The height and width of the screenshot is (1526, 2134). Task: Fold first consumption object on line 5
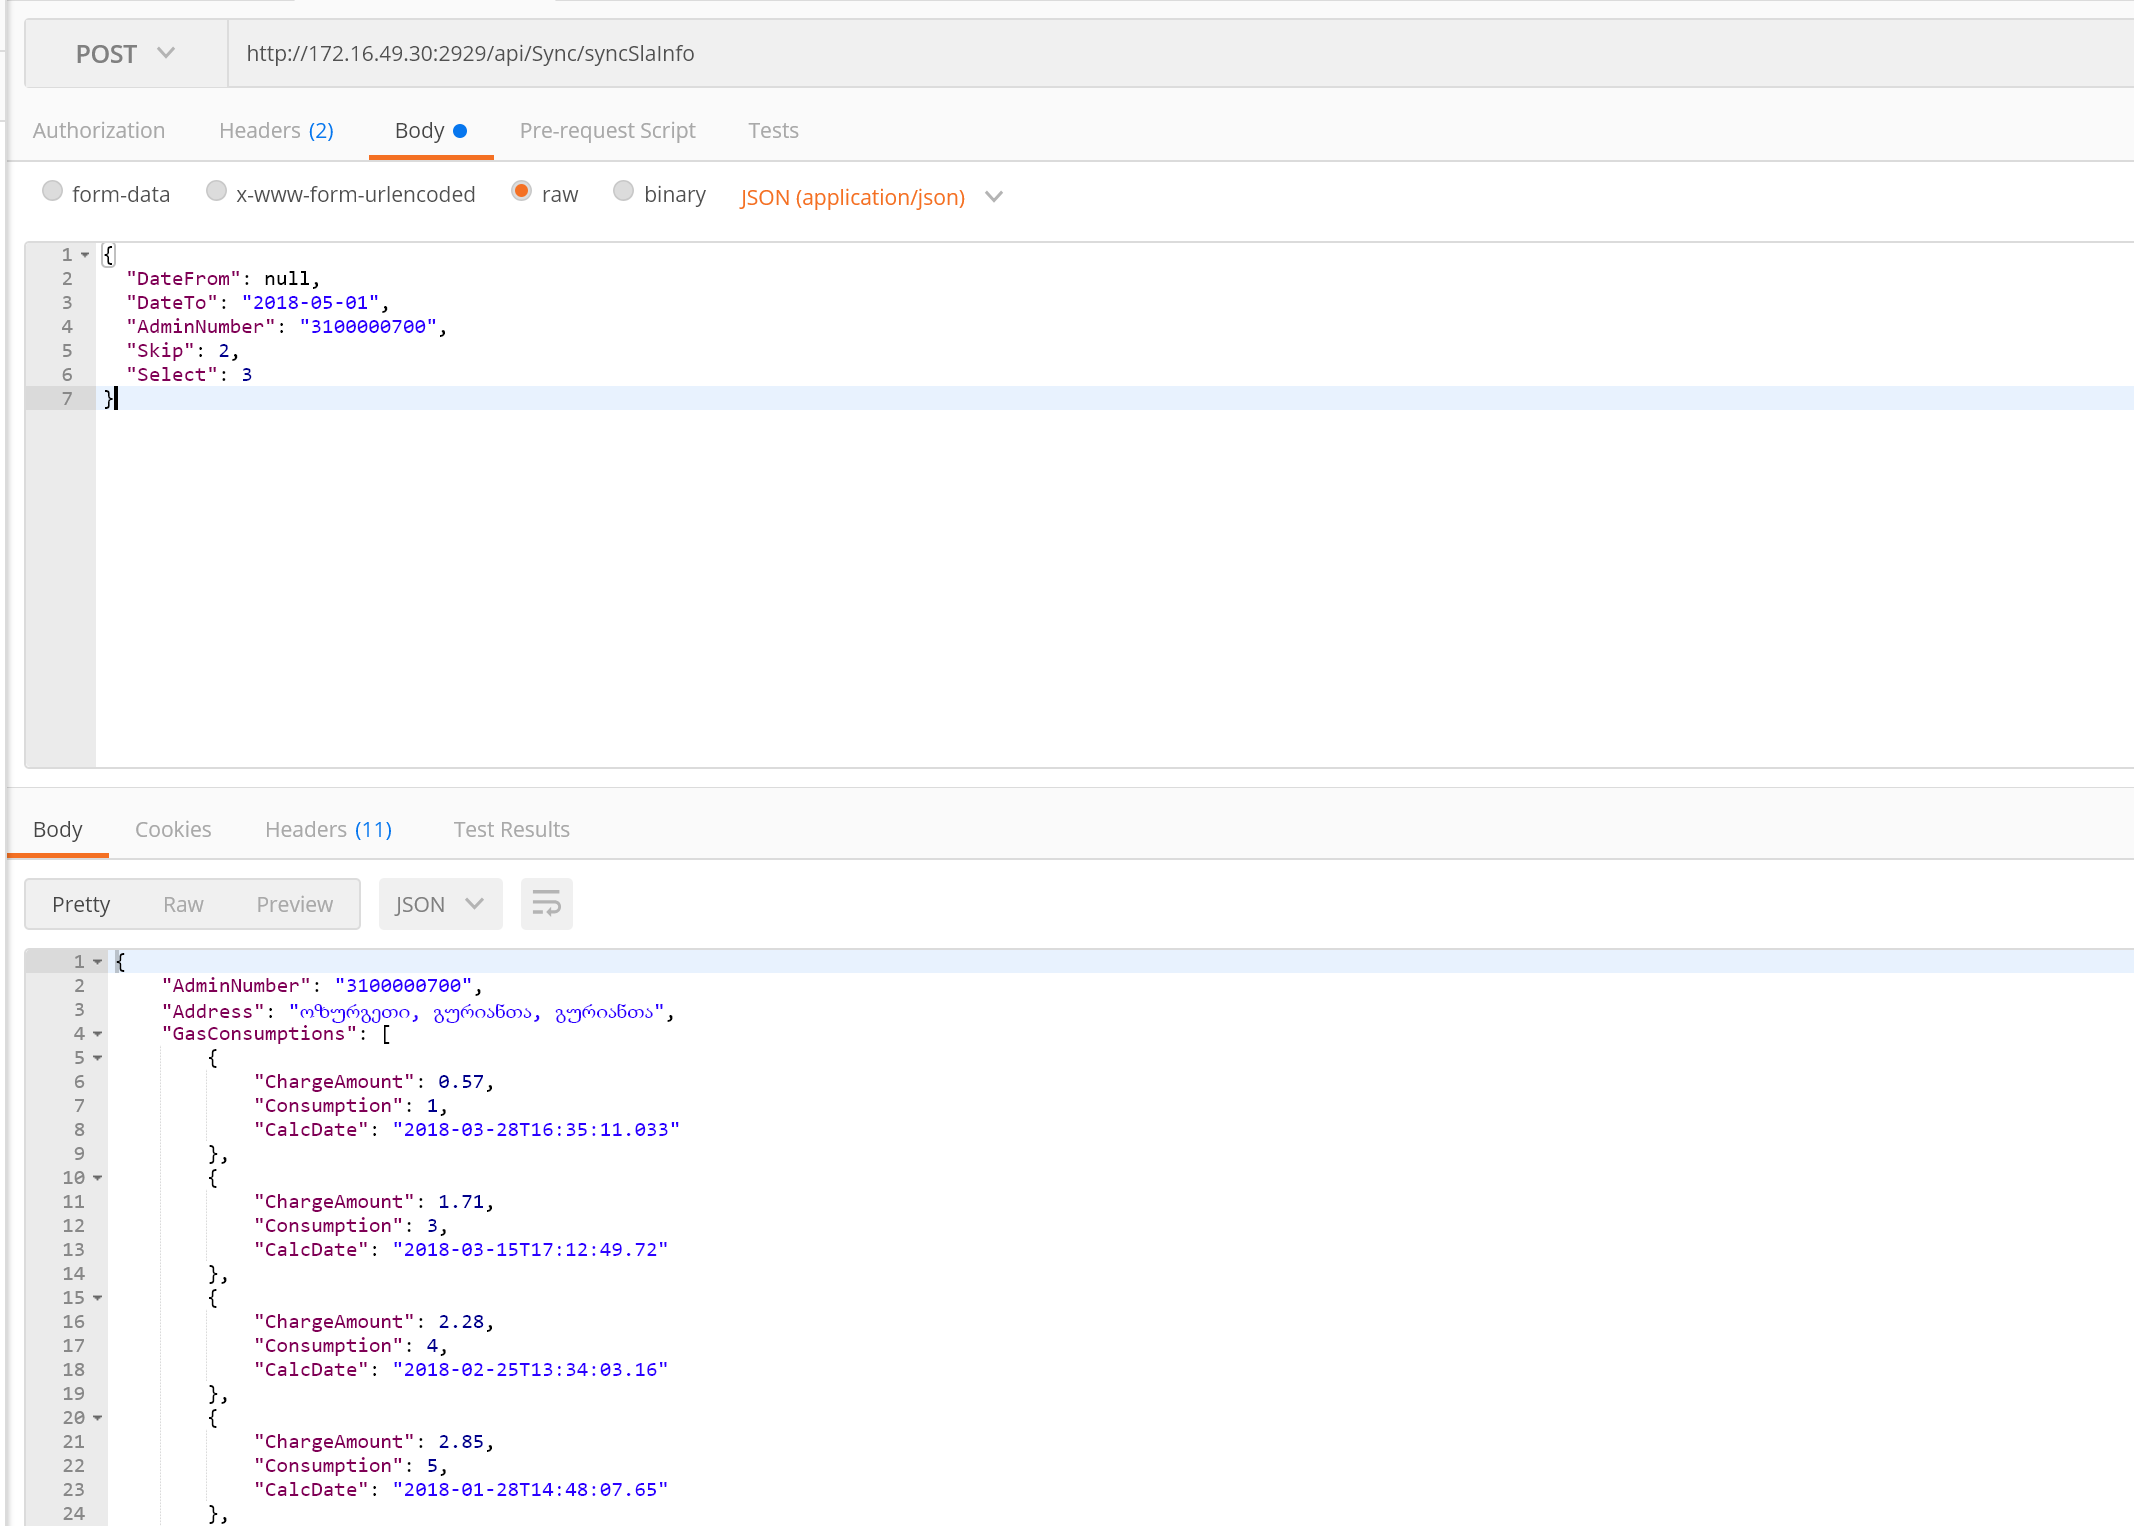98,1058
